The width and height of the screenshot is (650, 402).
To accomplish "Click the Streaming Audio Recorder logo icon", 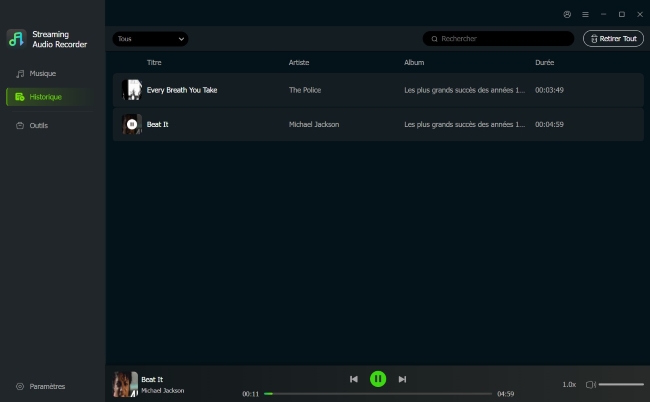I will tap(16, 39).
